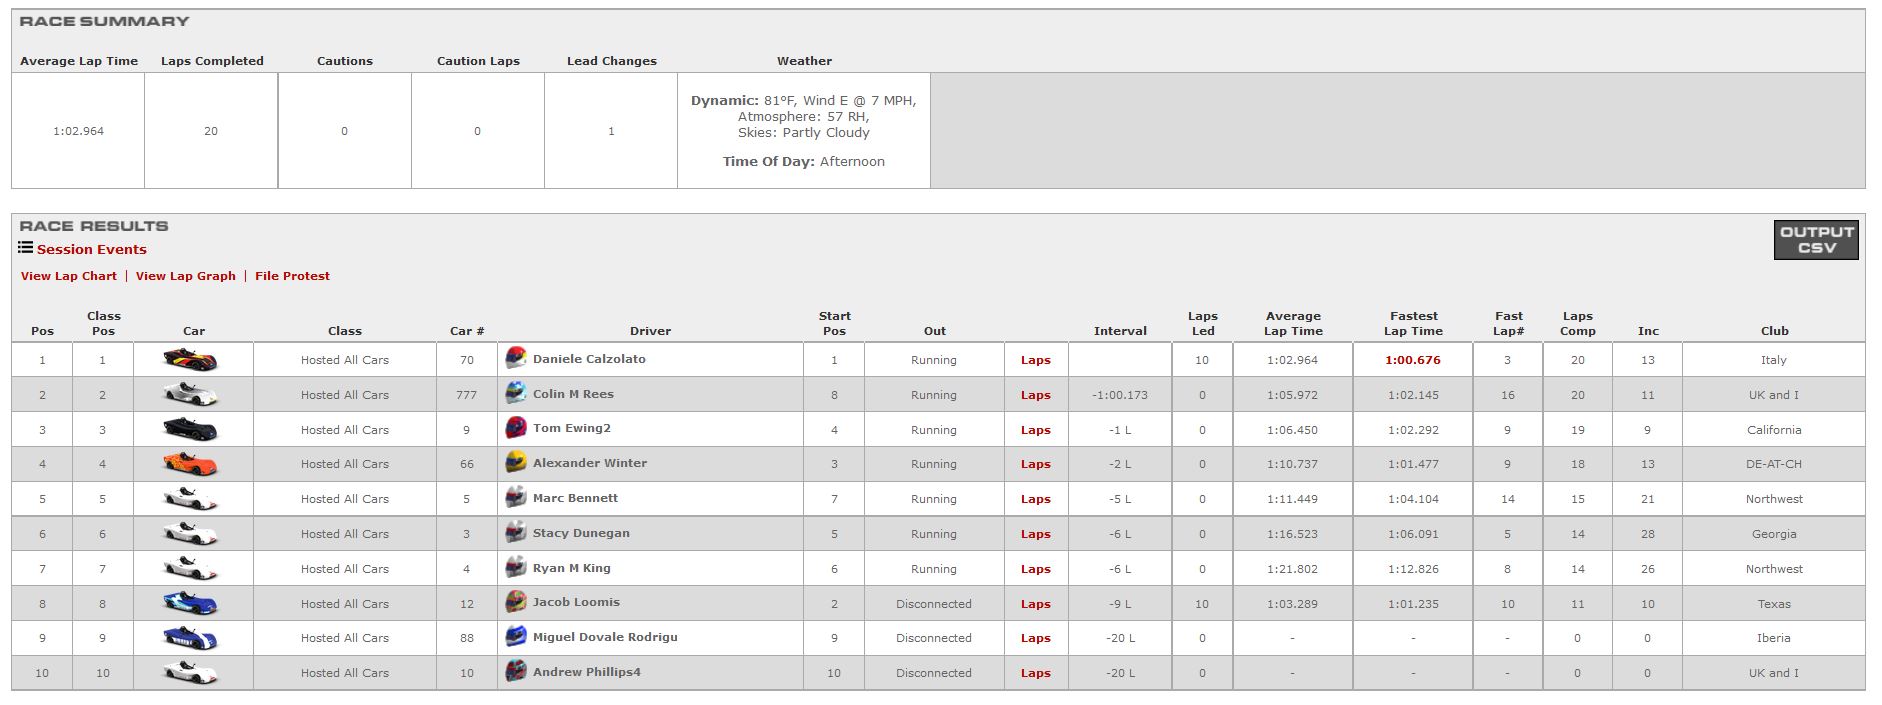Click the car image in first place row
Screen dimensions: 1882x705
coord(190,360)
